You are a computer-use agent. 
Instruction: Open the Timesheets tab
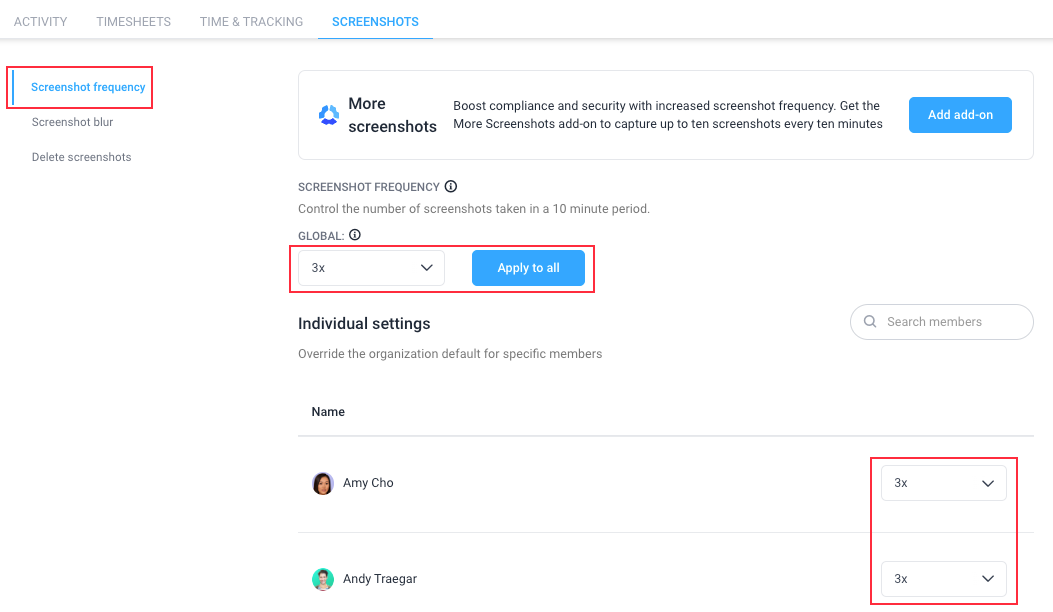134,21
